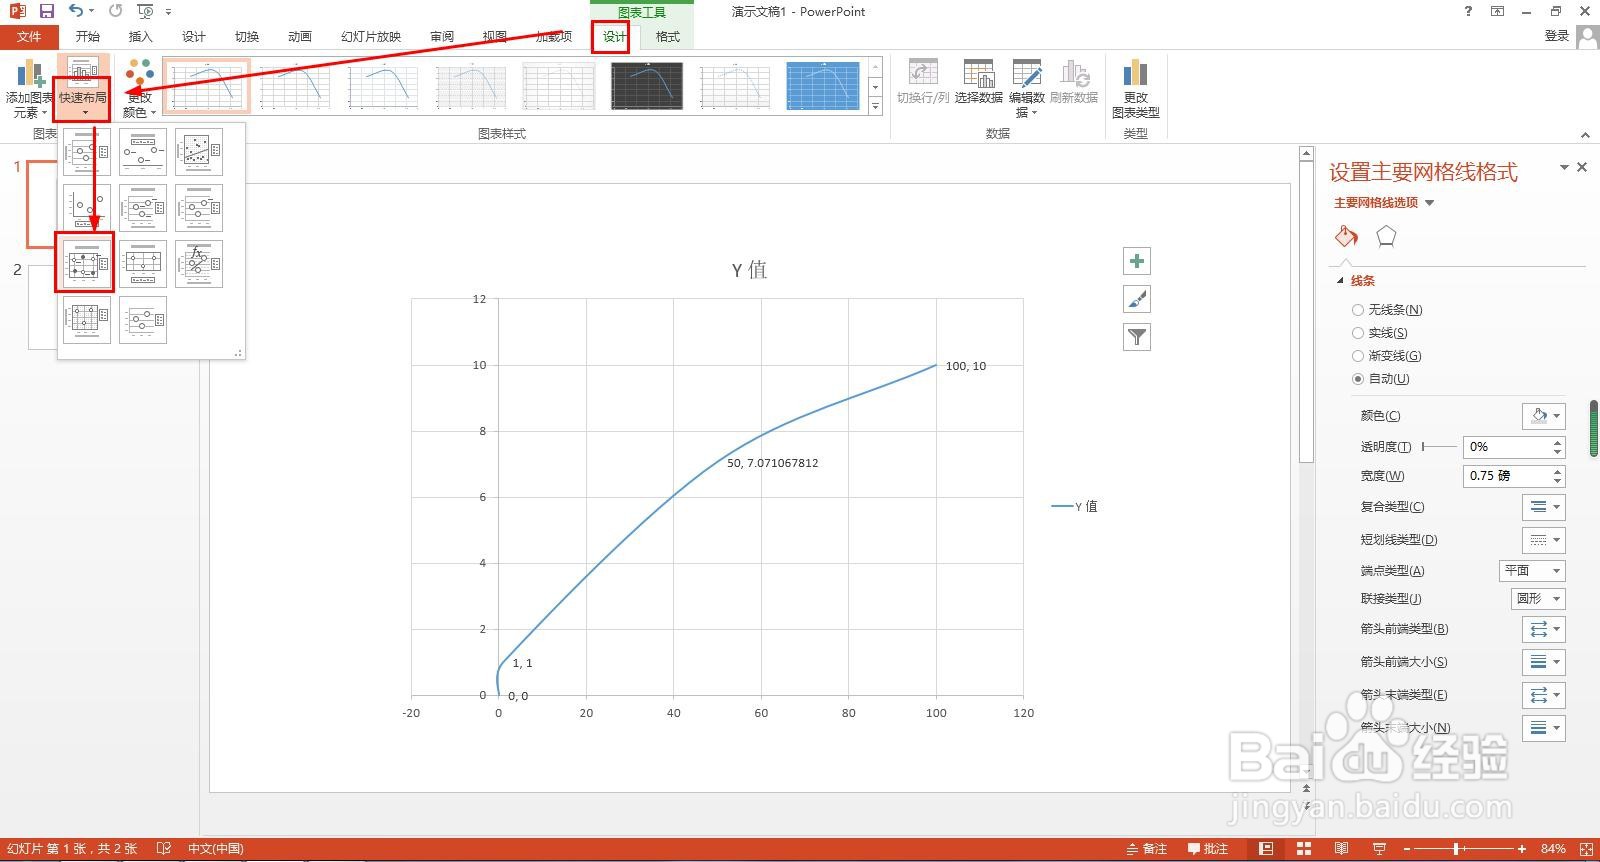The width and height of the screenshot is (1600, 862).
Task: Close the Format Major Gridlines pane
Action: [1582, 167]
